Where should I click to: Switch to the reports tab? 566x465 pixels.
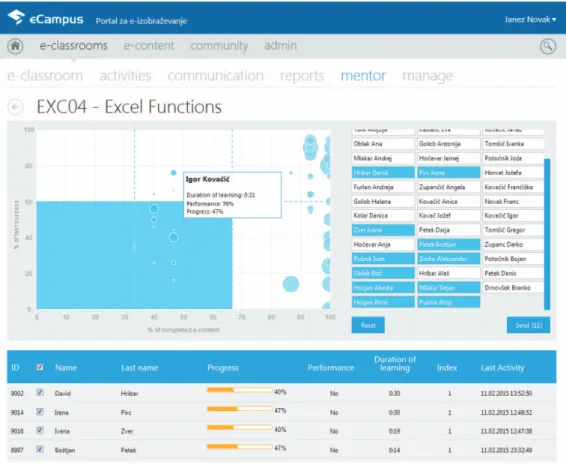(302, 75)
